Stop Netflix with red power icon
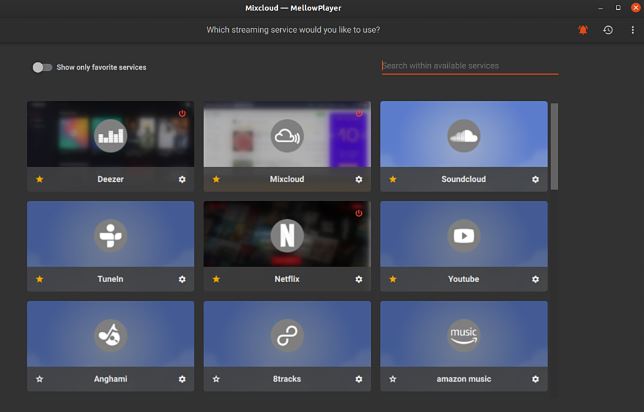 [359, 213]
